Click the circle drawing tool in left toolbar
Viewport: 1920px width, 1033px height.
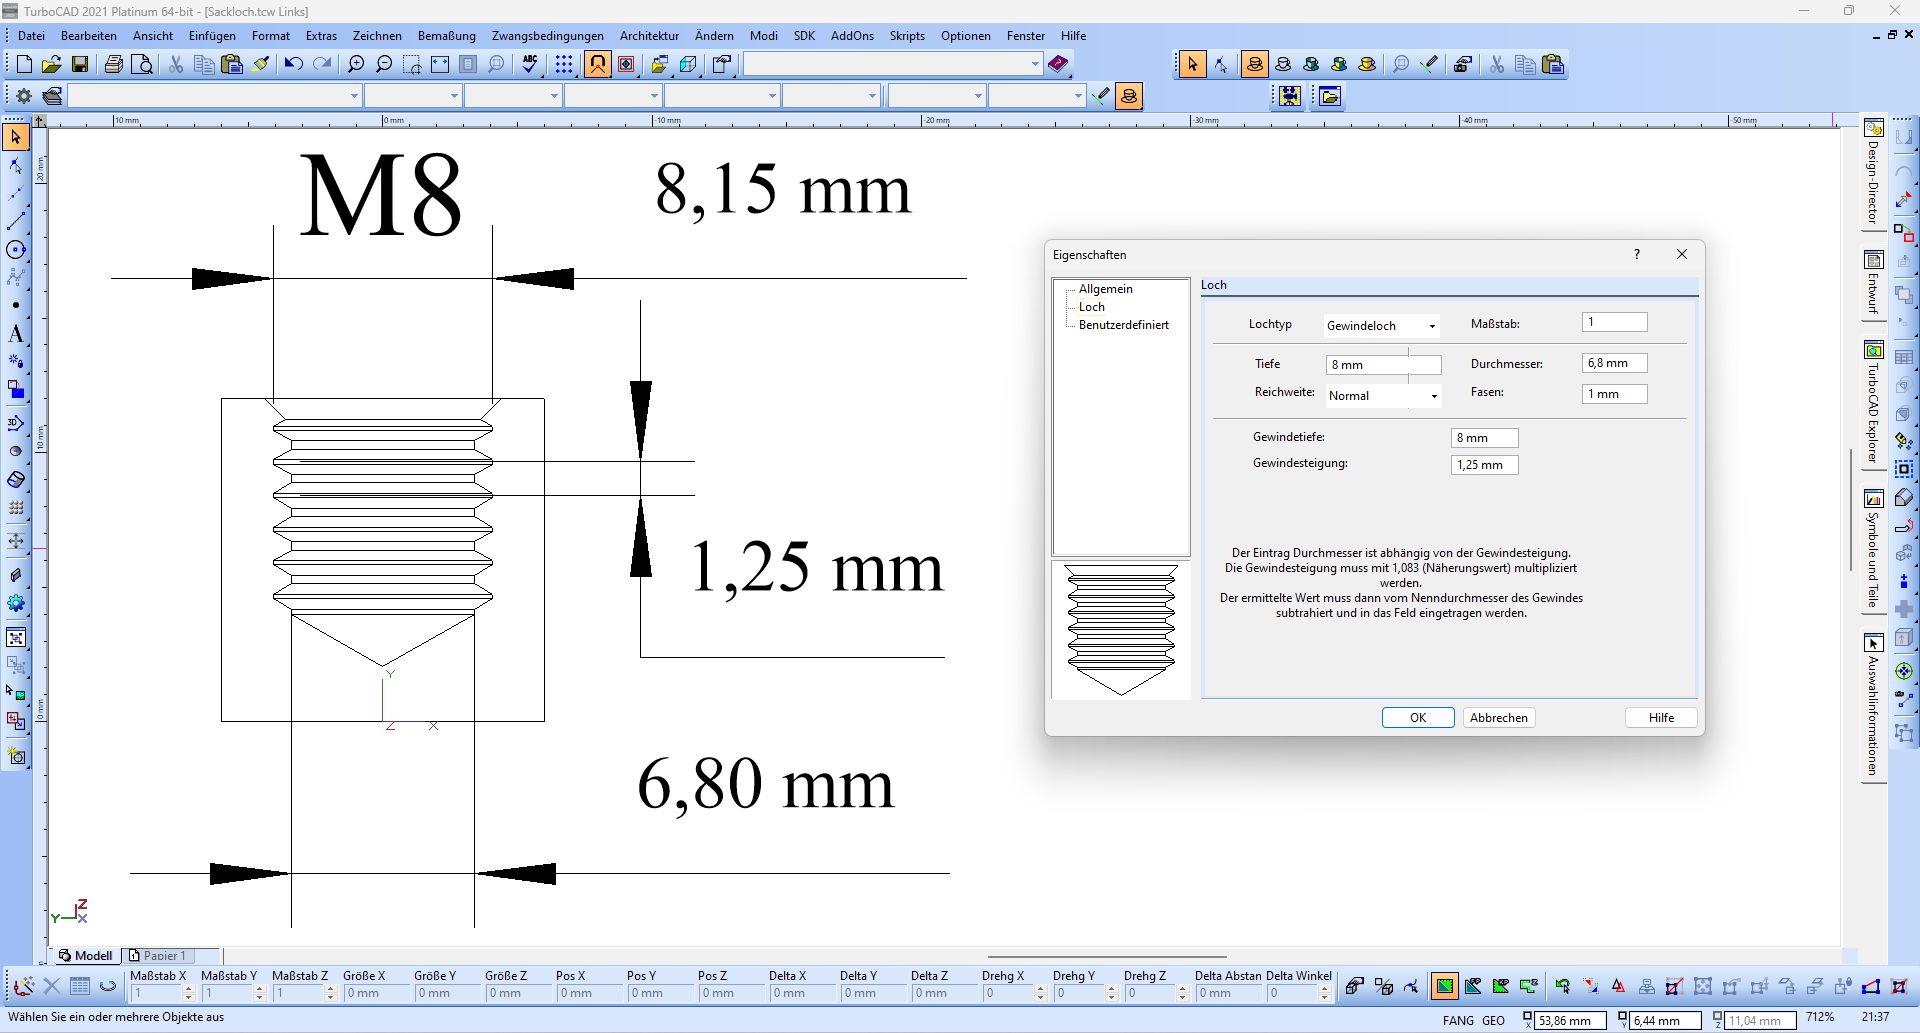click(x=16, y=250)
